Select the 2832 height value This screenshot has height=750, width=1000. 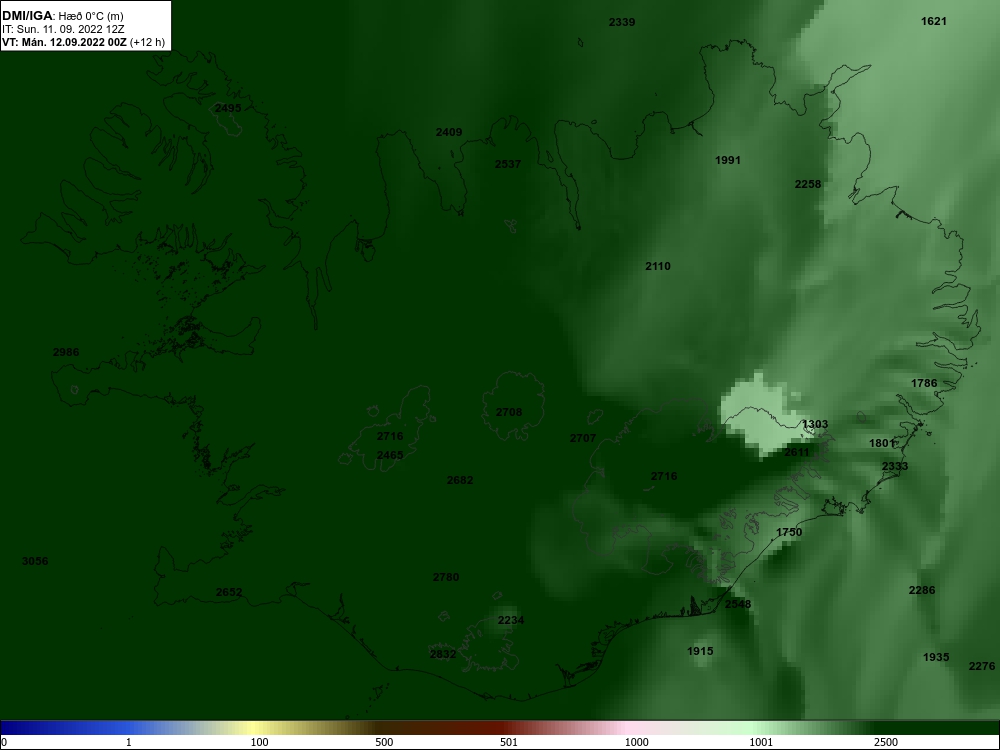pos(443,654)
